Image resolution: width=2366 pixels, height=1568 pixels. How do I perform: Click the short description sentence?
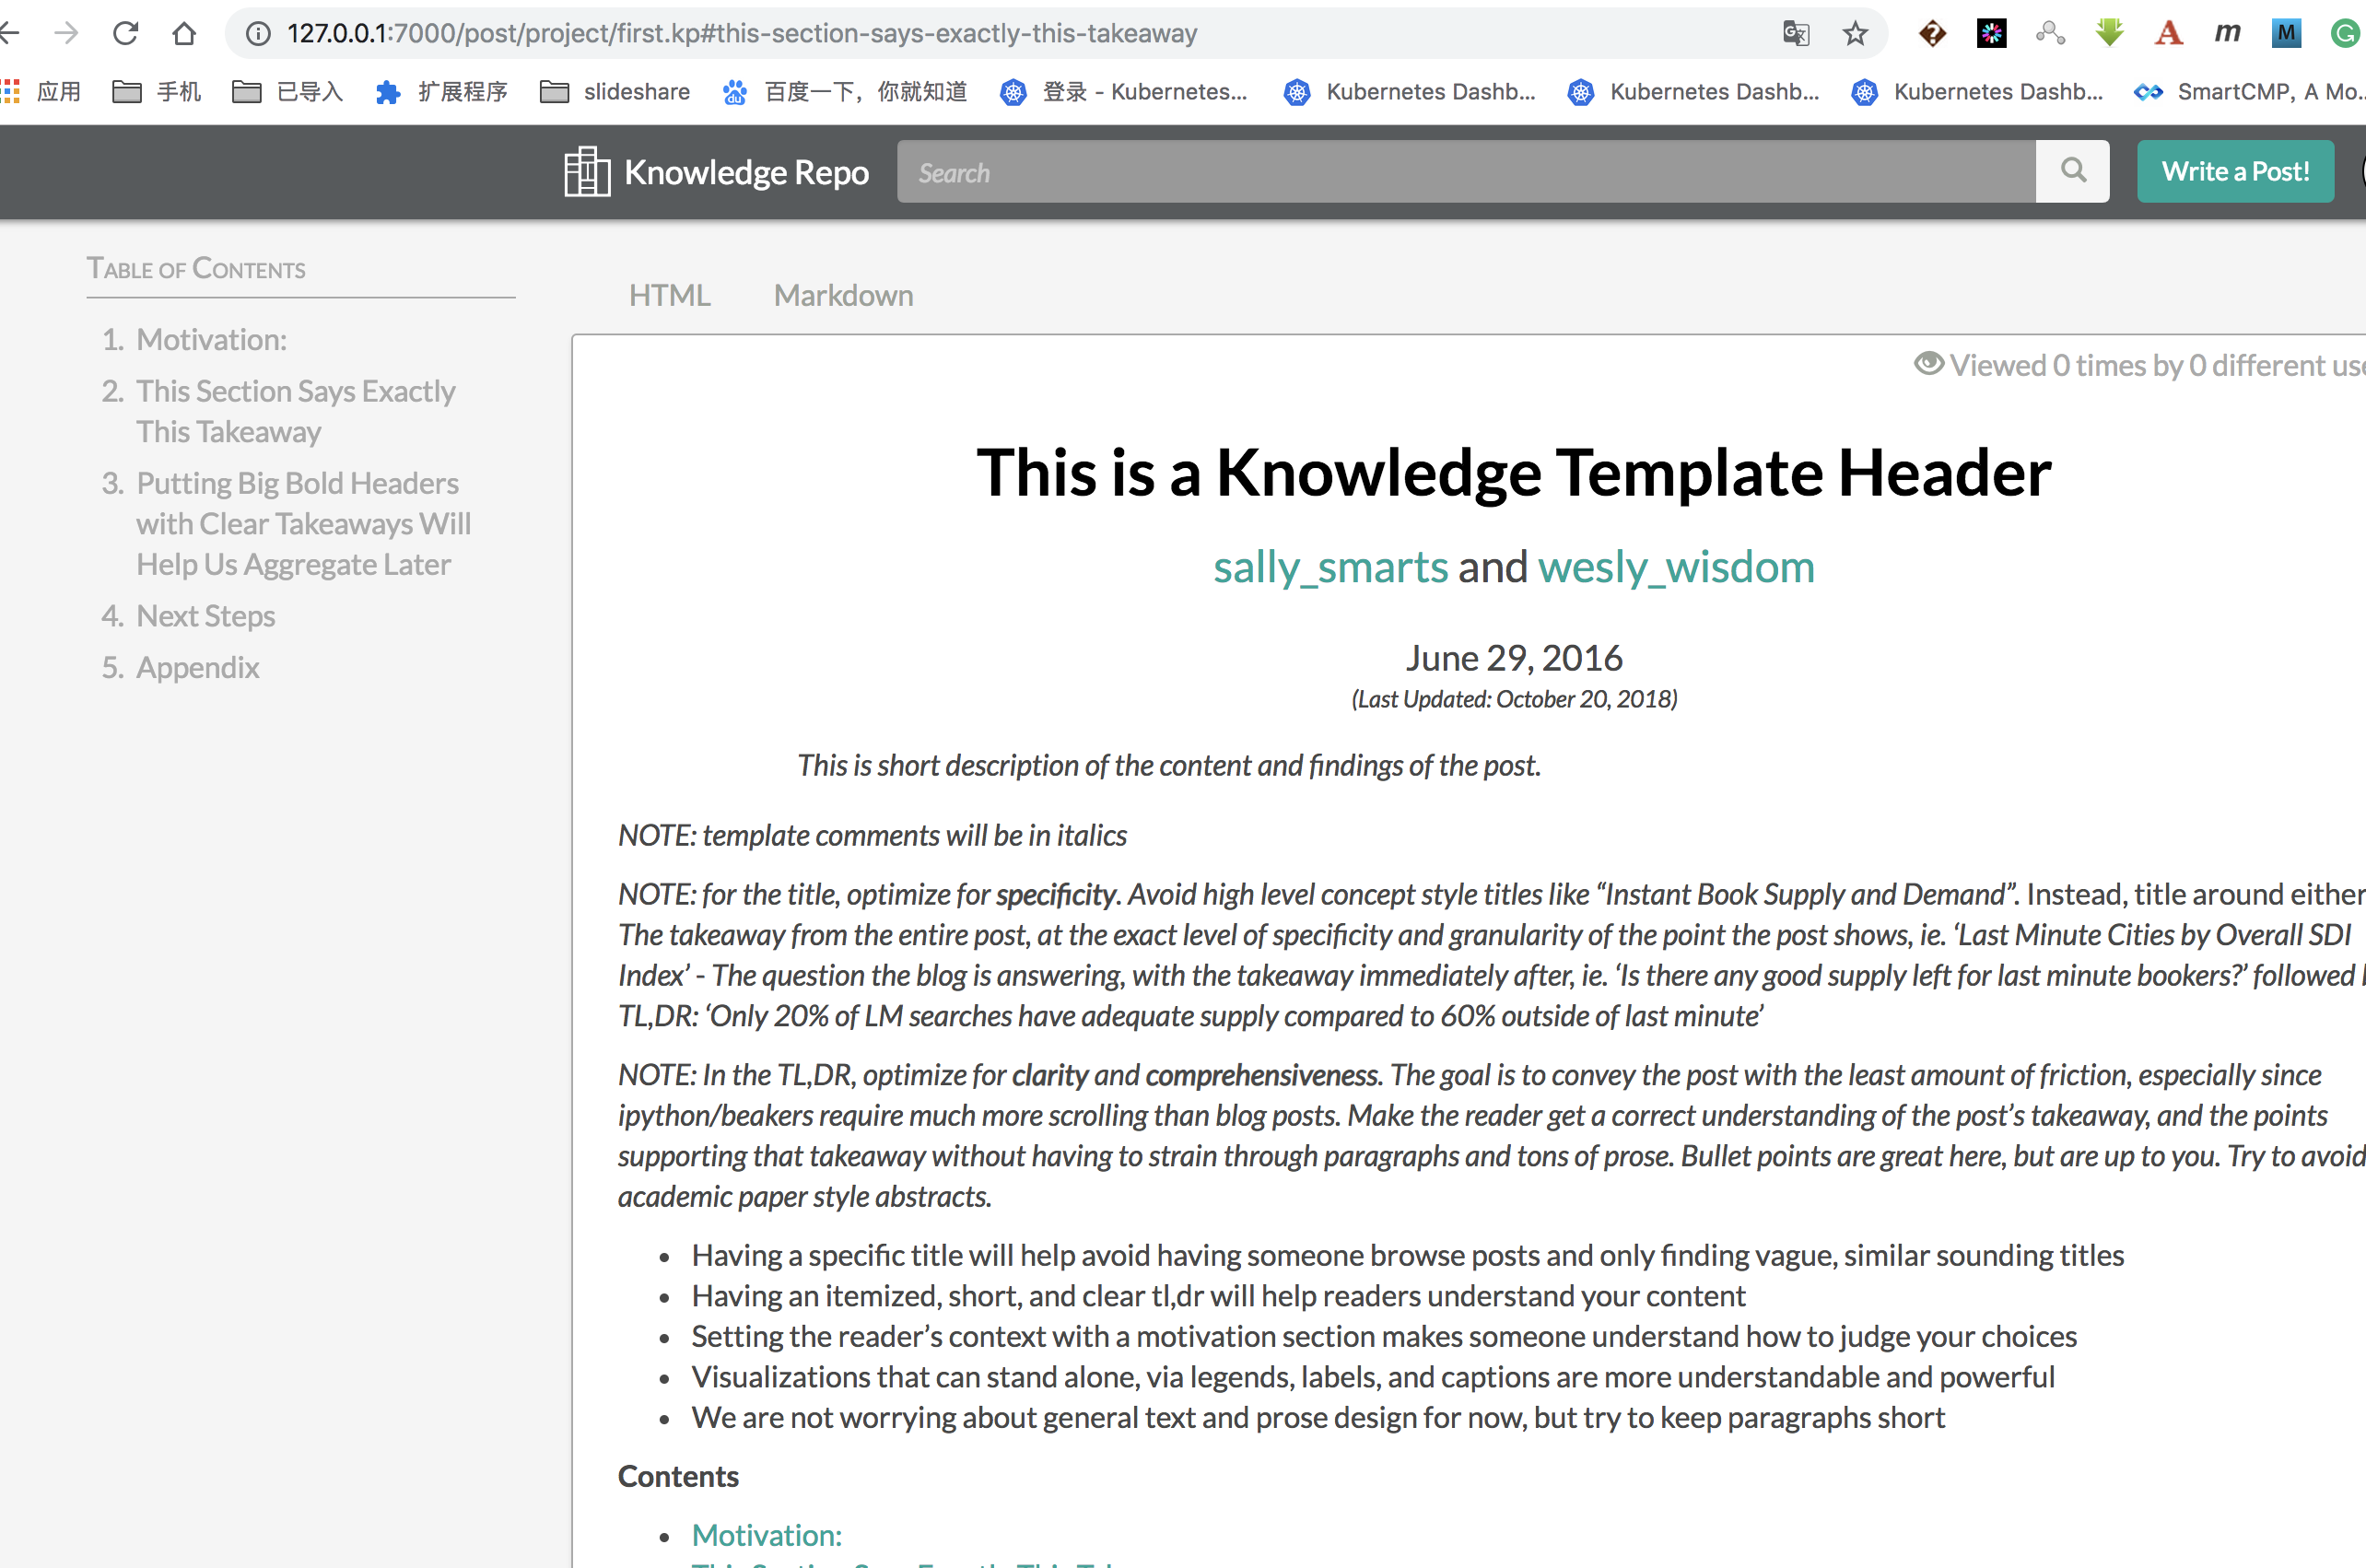(1168, 765)
